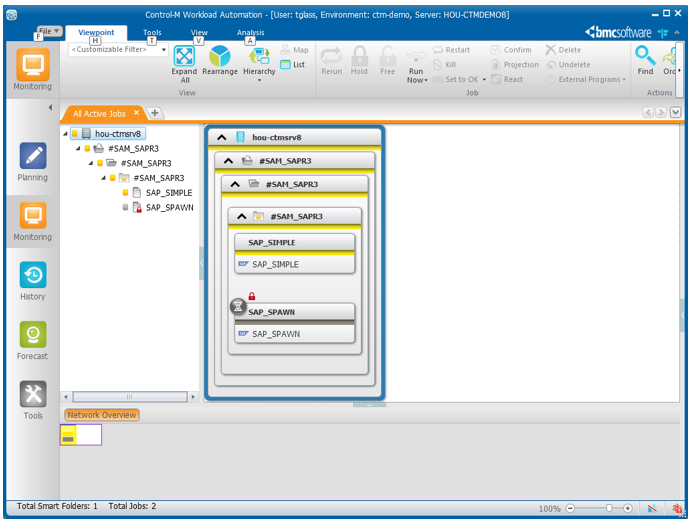
Task: Click Delete in Job group
Action: click(563, 50)
